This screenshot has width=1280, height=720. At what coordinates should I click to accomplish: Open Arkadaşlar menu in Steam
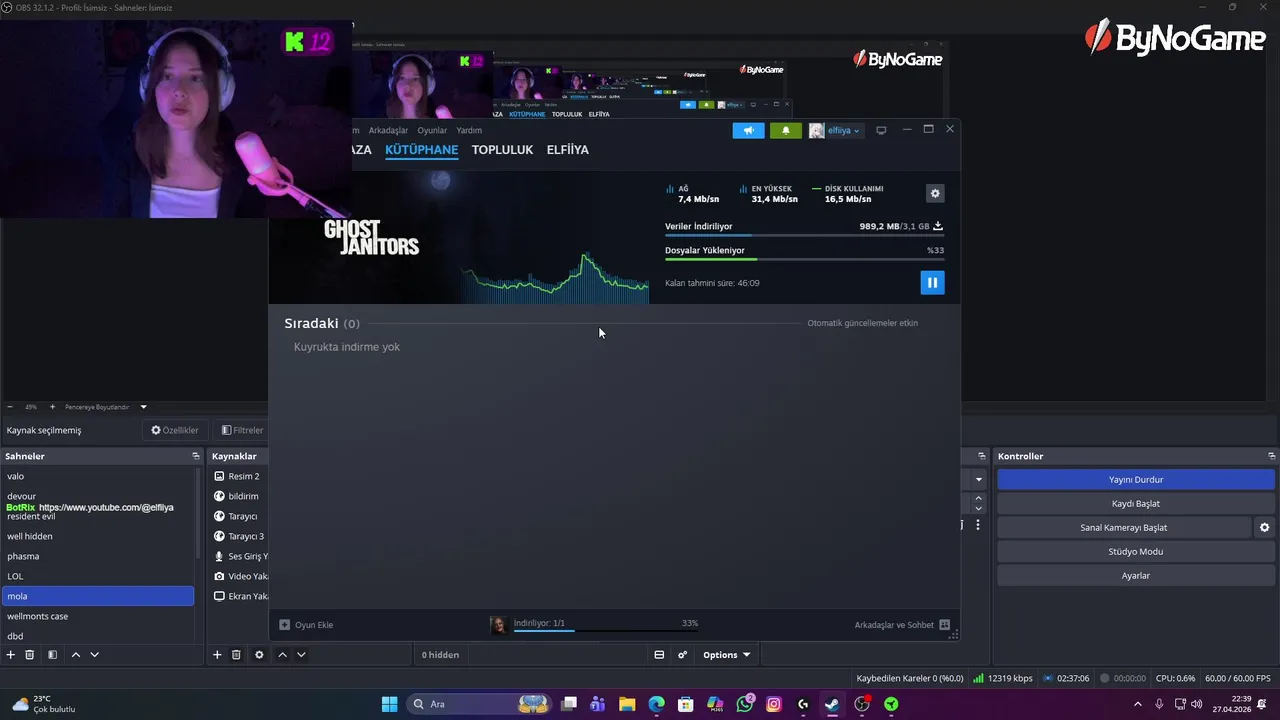388,130
